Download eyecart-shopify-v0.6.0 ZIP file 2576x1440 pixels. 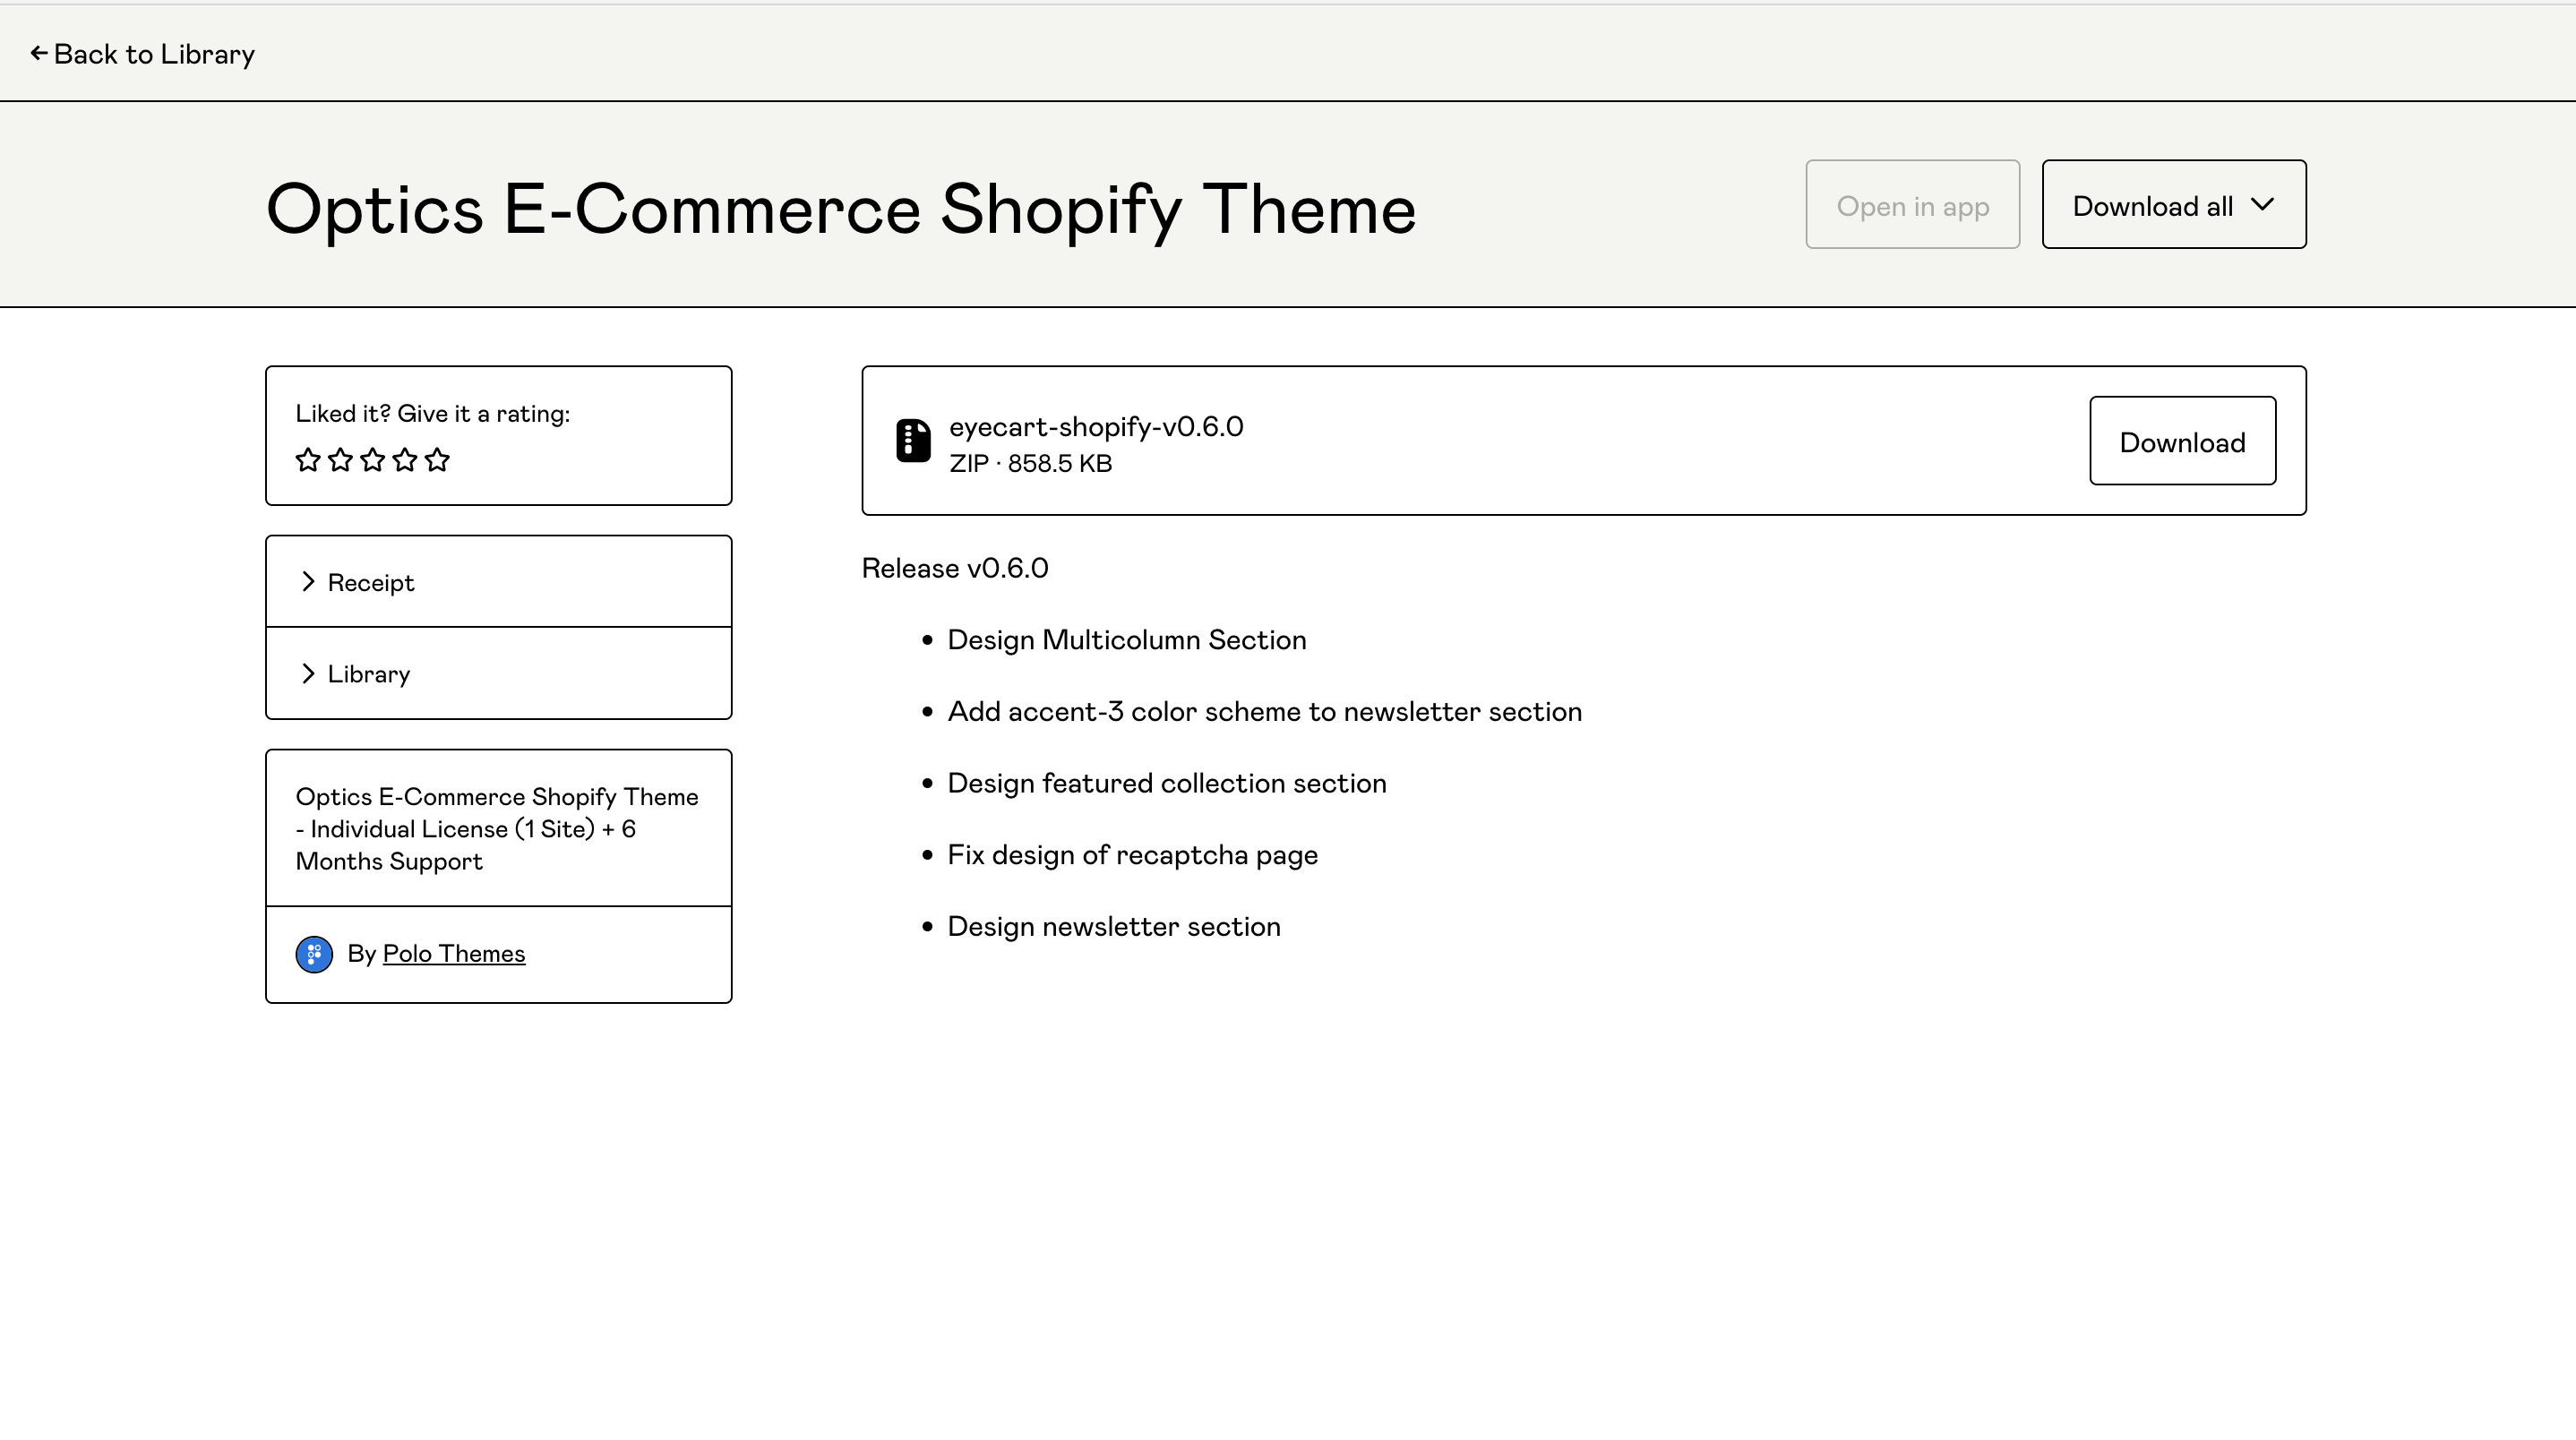coord(2182,439)
